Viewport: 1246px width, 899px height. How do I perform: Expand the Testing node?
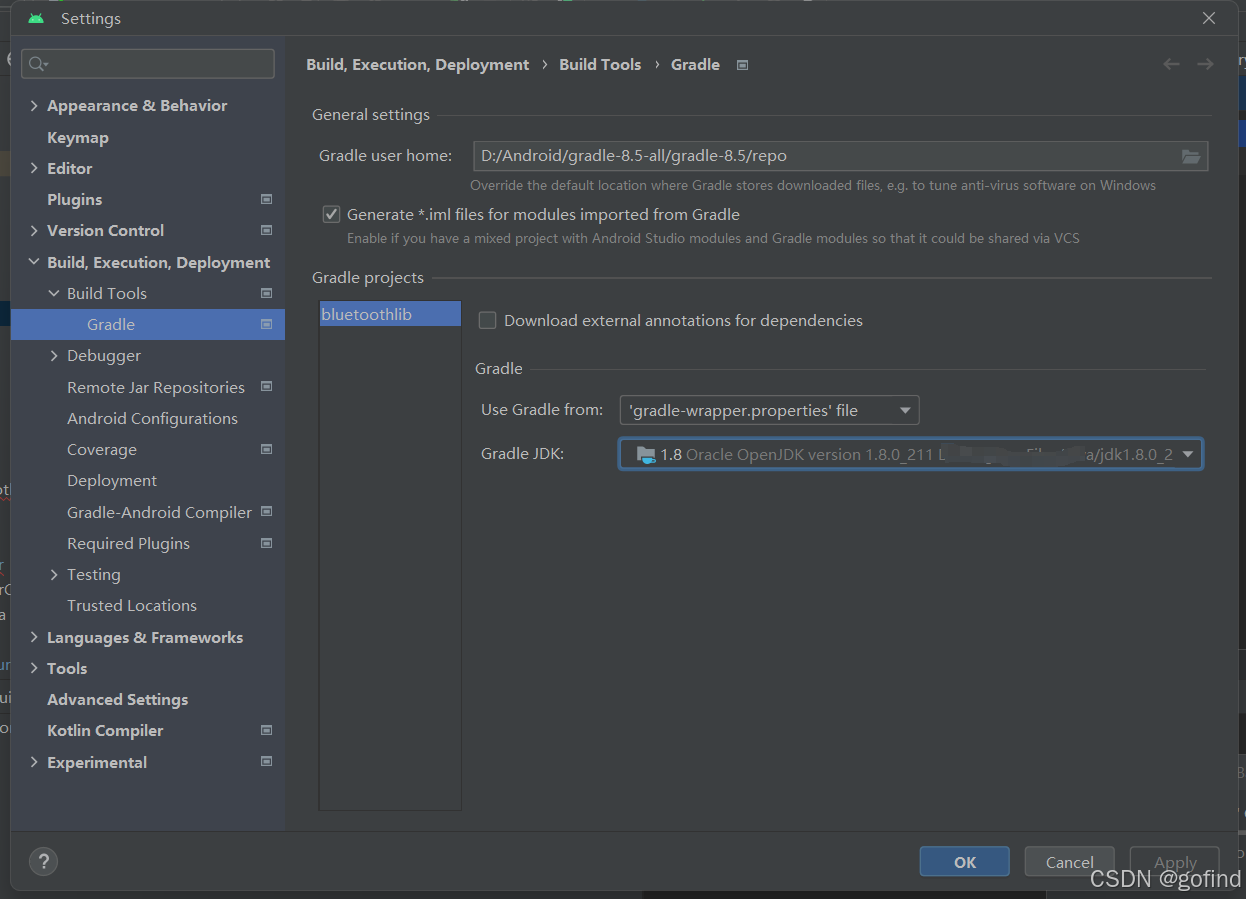point(54,574)
